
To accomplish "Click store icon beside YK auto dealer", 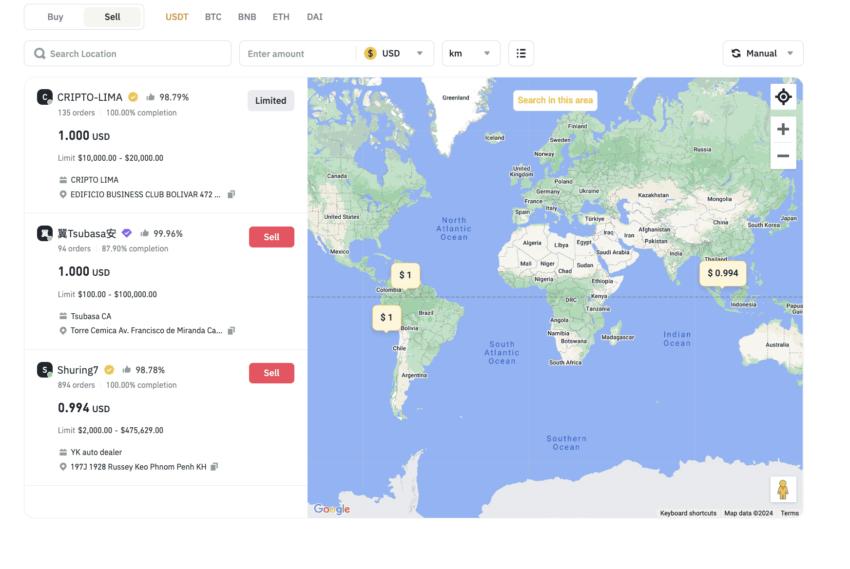I will point(63,452).
